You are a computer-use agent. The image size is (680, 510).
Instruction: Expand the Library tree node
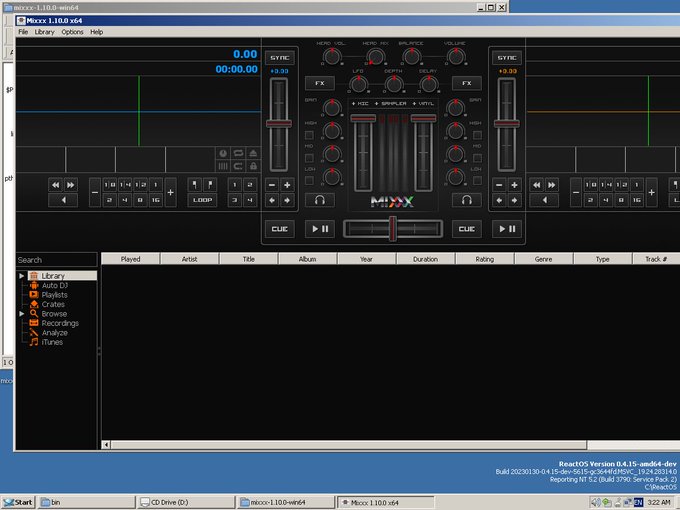[x=21, y=276]
